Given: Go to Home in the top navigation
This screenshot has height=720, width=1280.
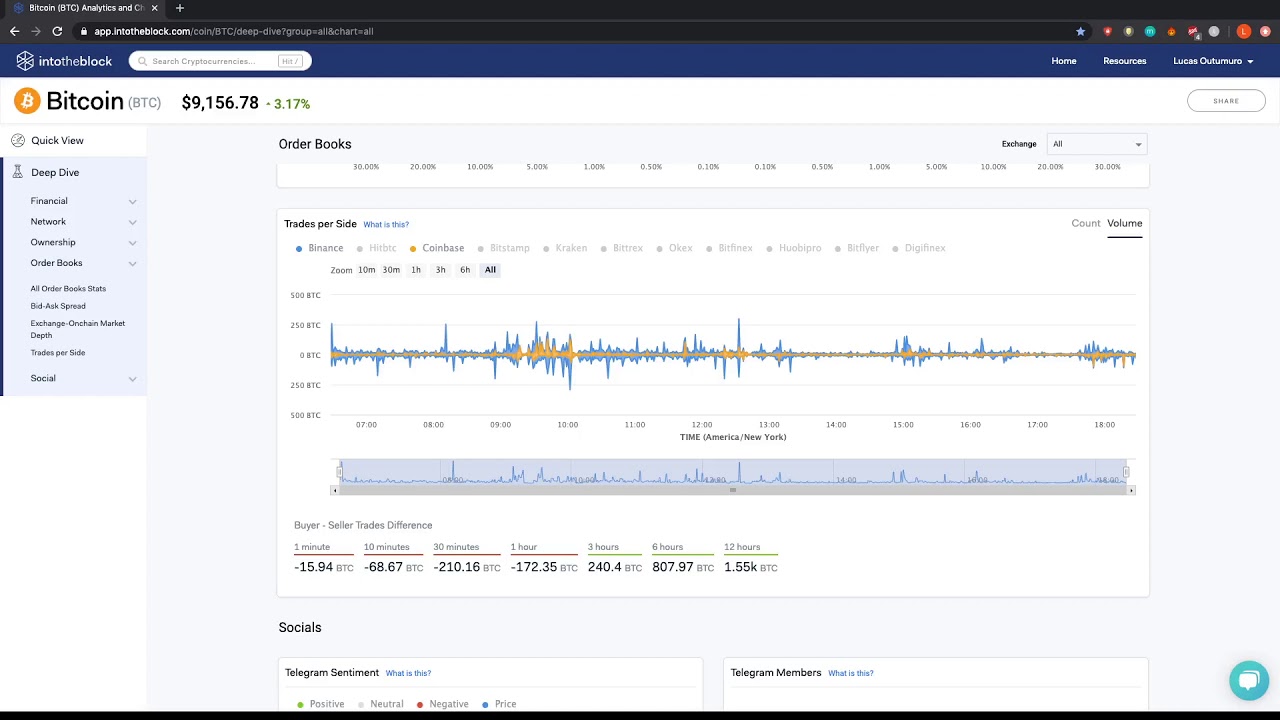Looking at the screenshot, I should click(x=1064, y=61).
